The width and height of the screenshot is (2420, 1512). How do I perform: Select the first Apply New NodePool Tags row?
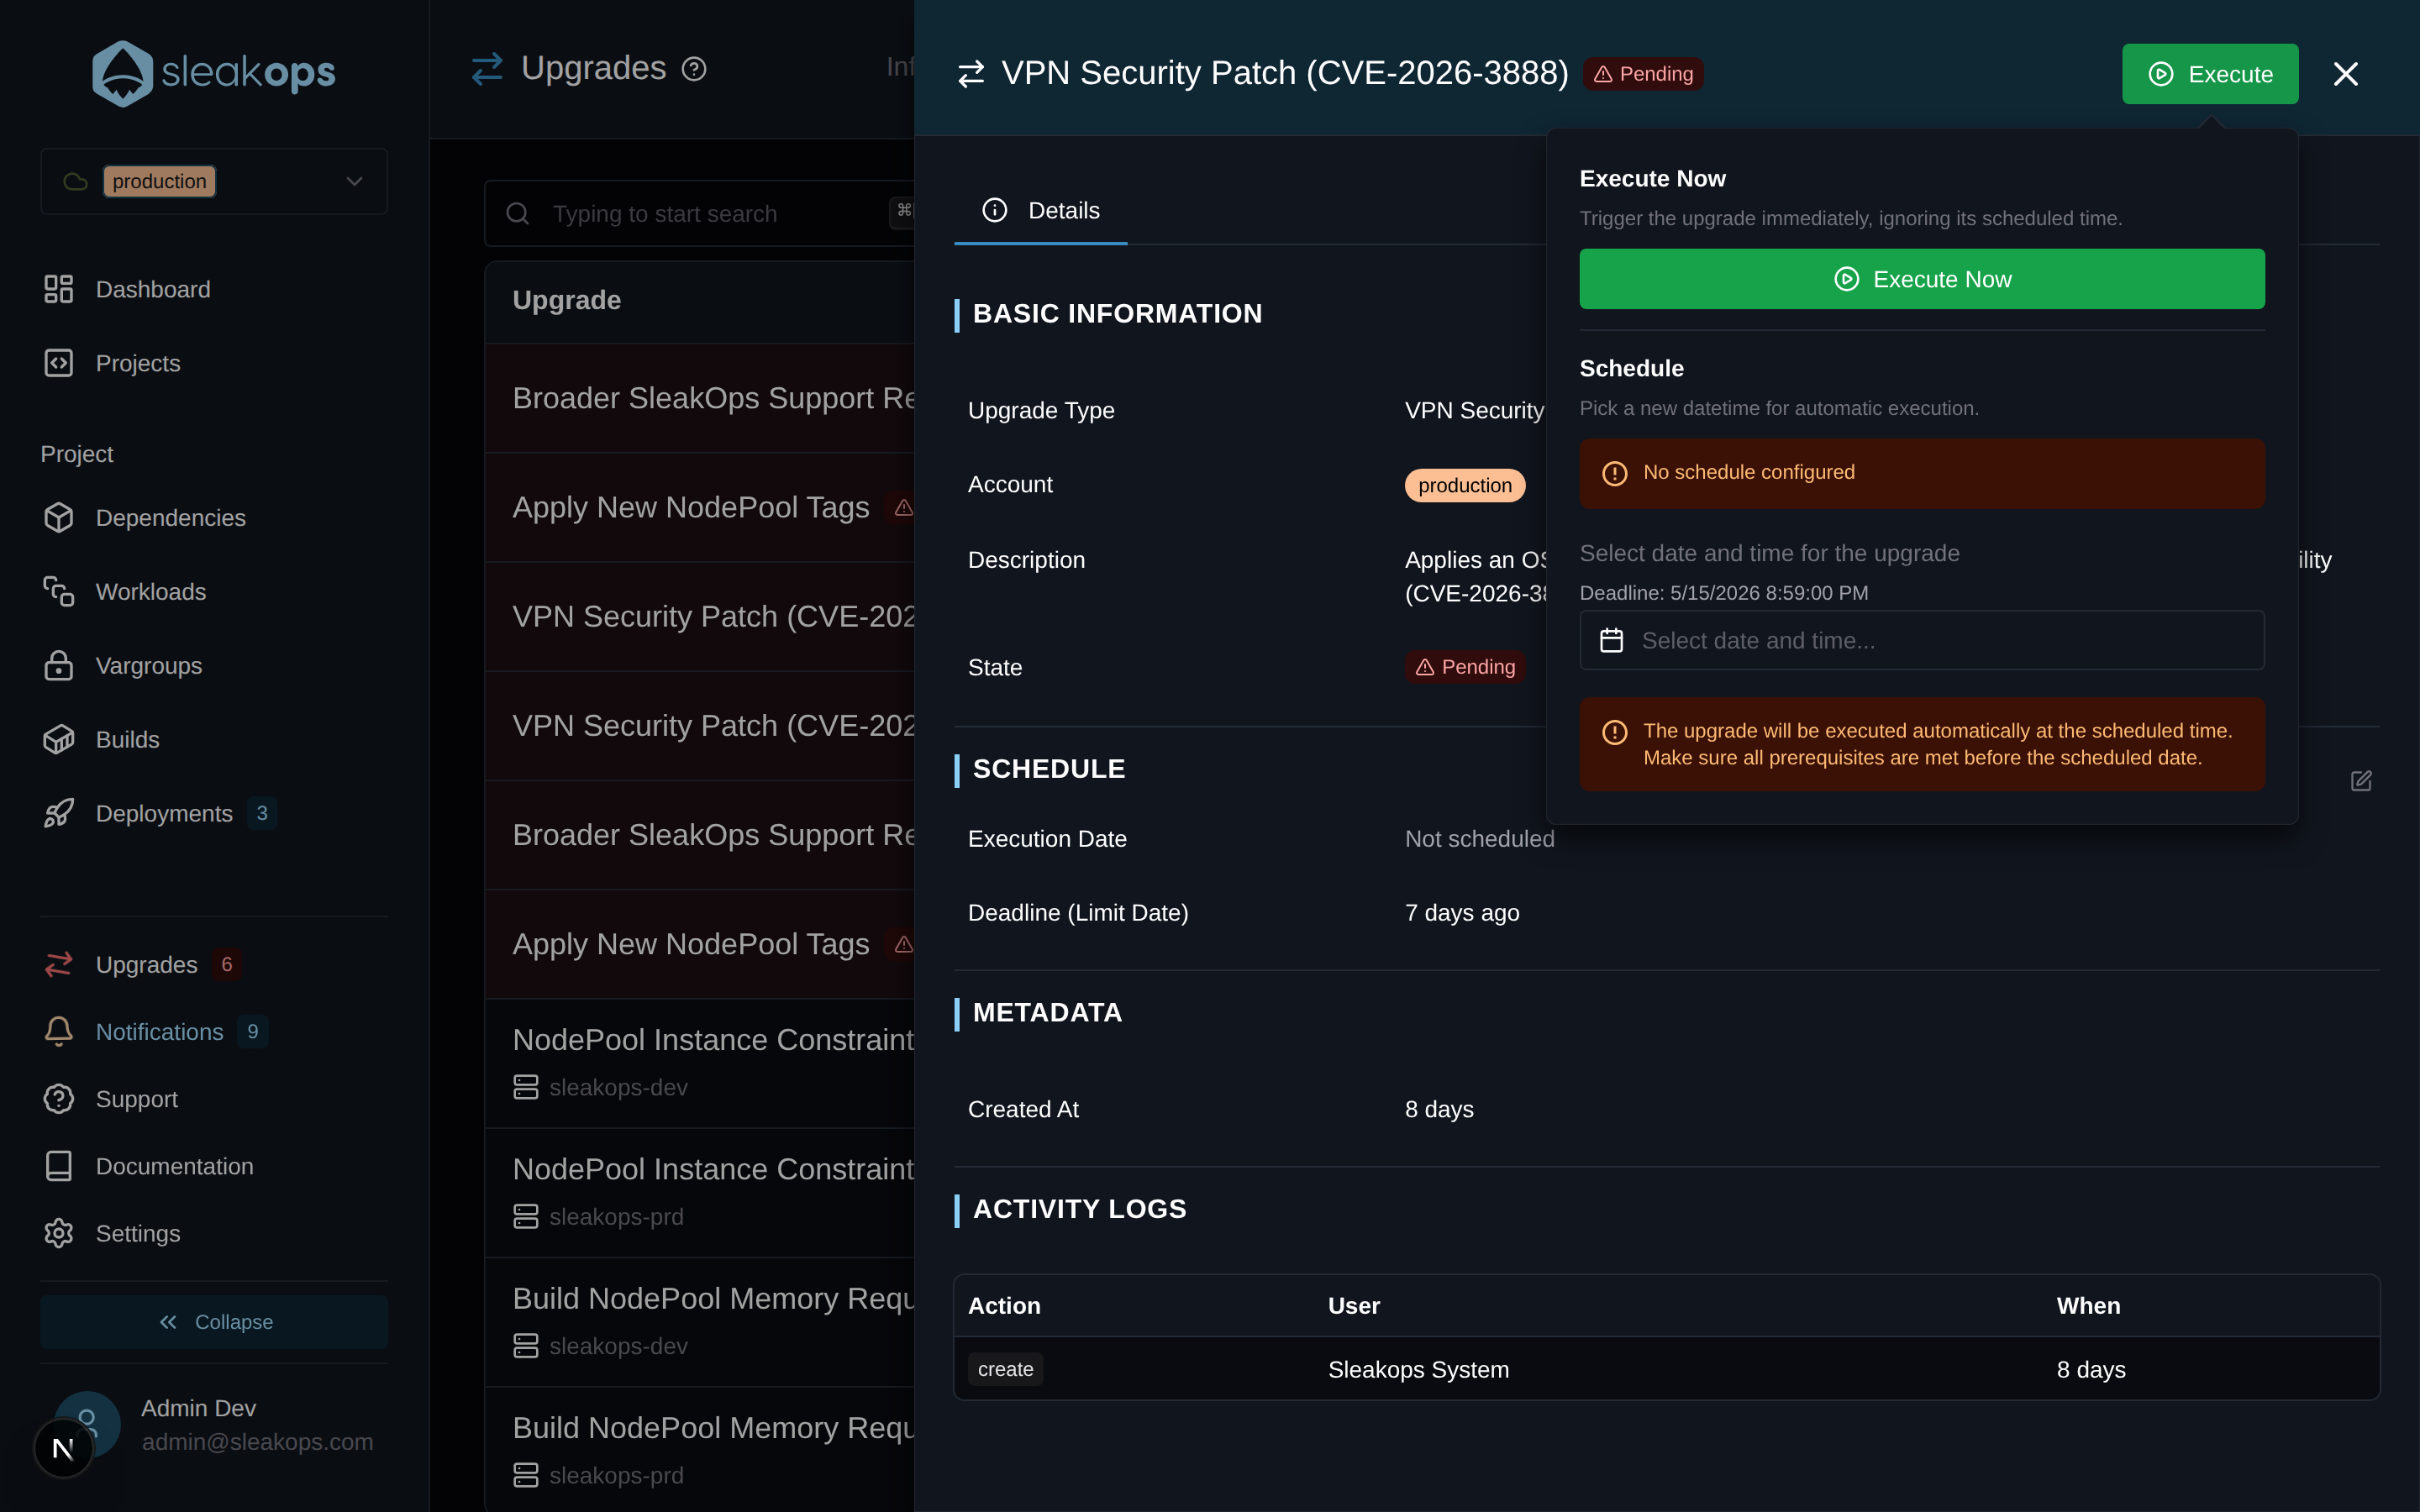(700, 508)
